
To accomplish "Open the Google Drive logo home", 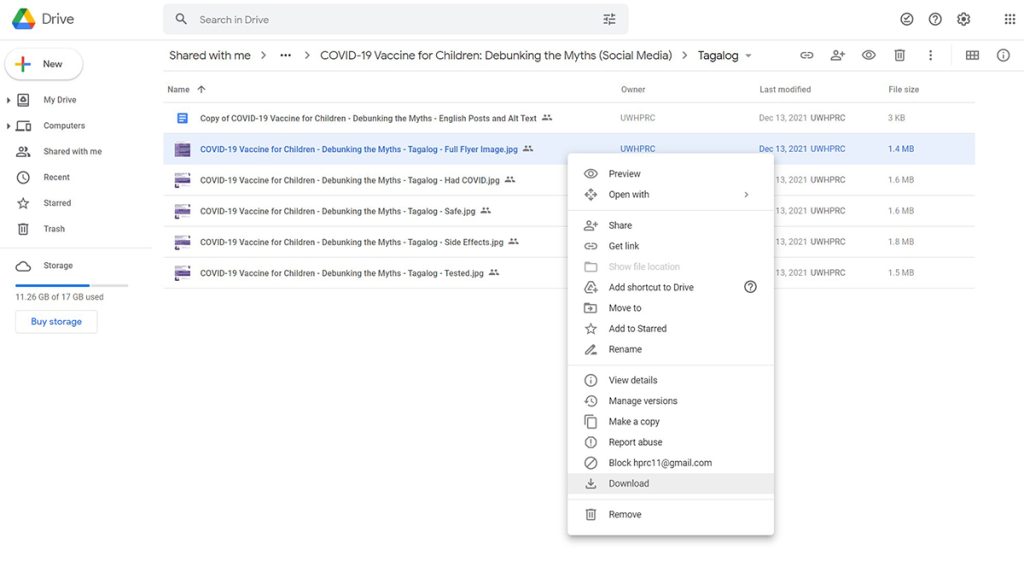I will pos(43,19).
